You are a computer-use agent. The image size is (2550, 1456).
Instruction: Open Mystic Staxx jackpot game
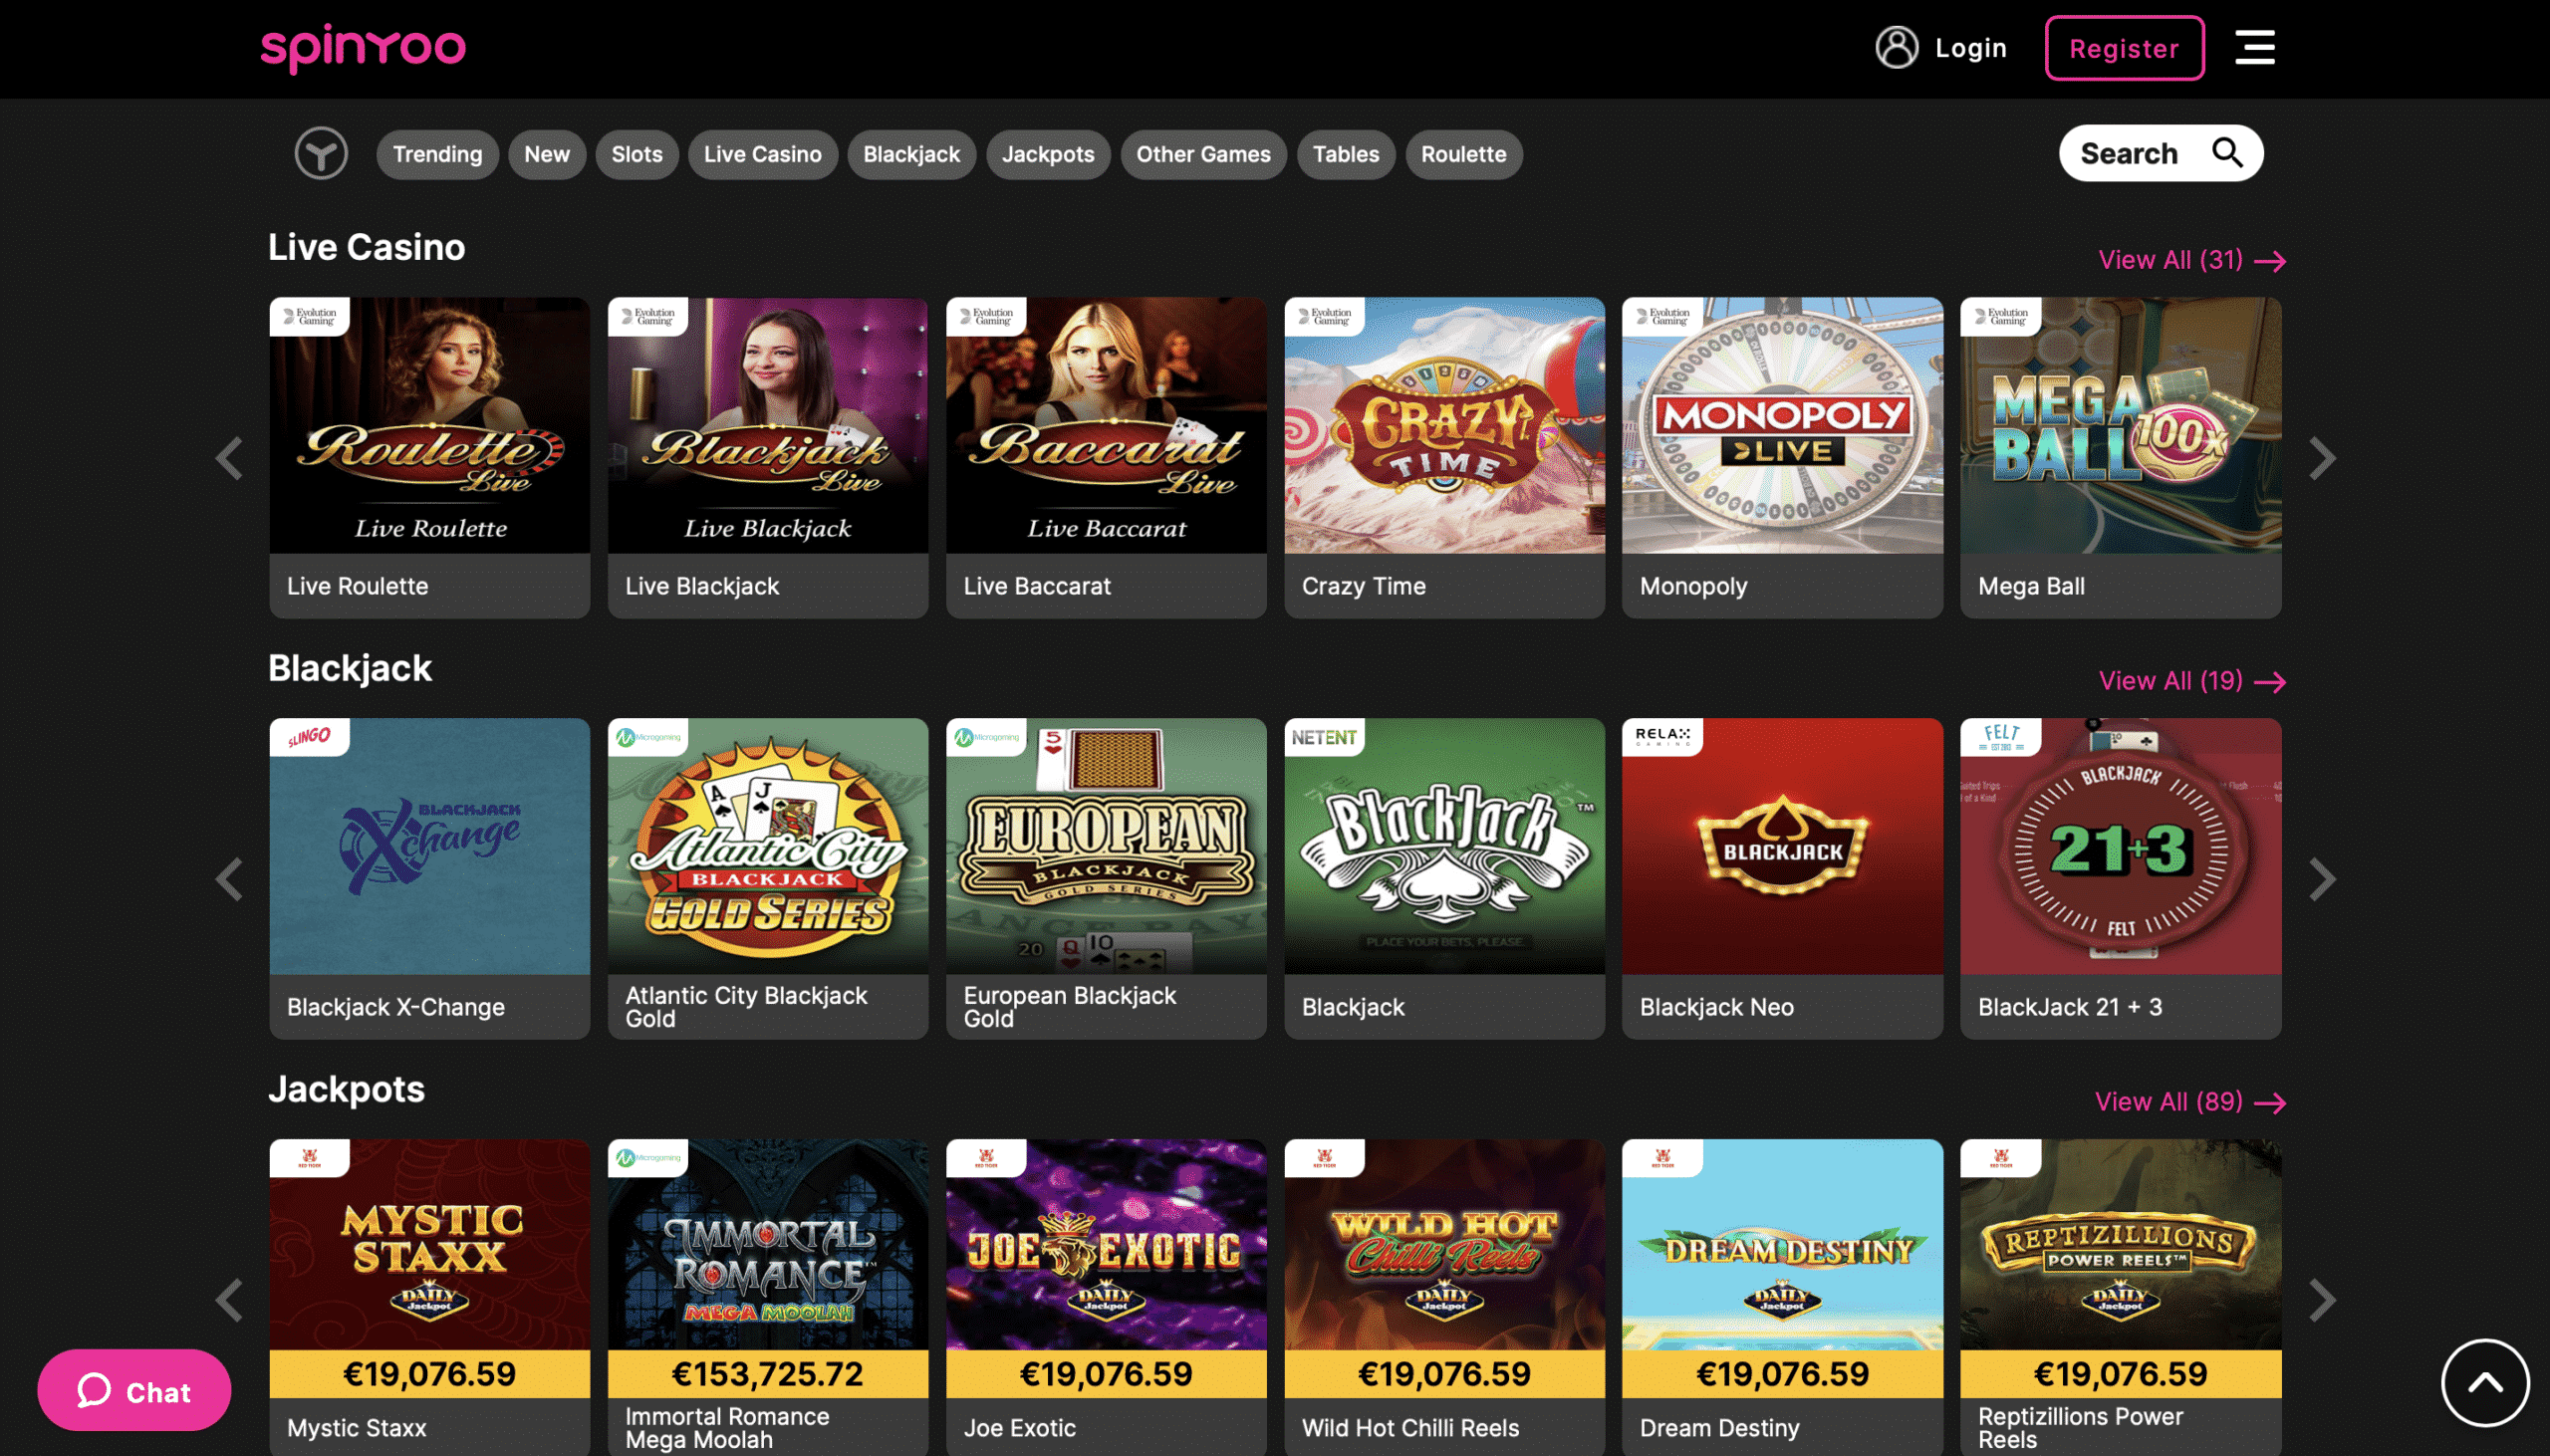coord(429,1297)
